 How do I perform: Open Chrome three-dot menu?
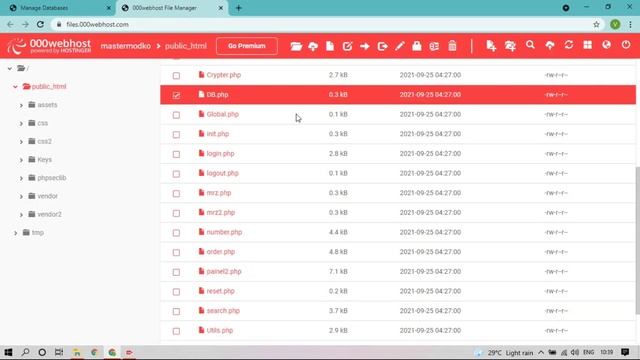tap(631, 24)
